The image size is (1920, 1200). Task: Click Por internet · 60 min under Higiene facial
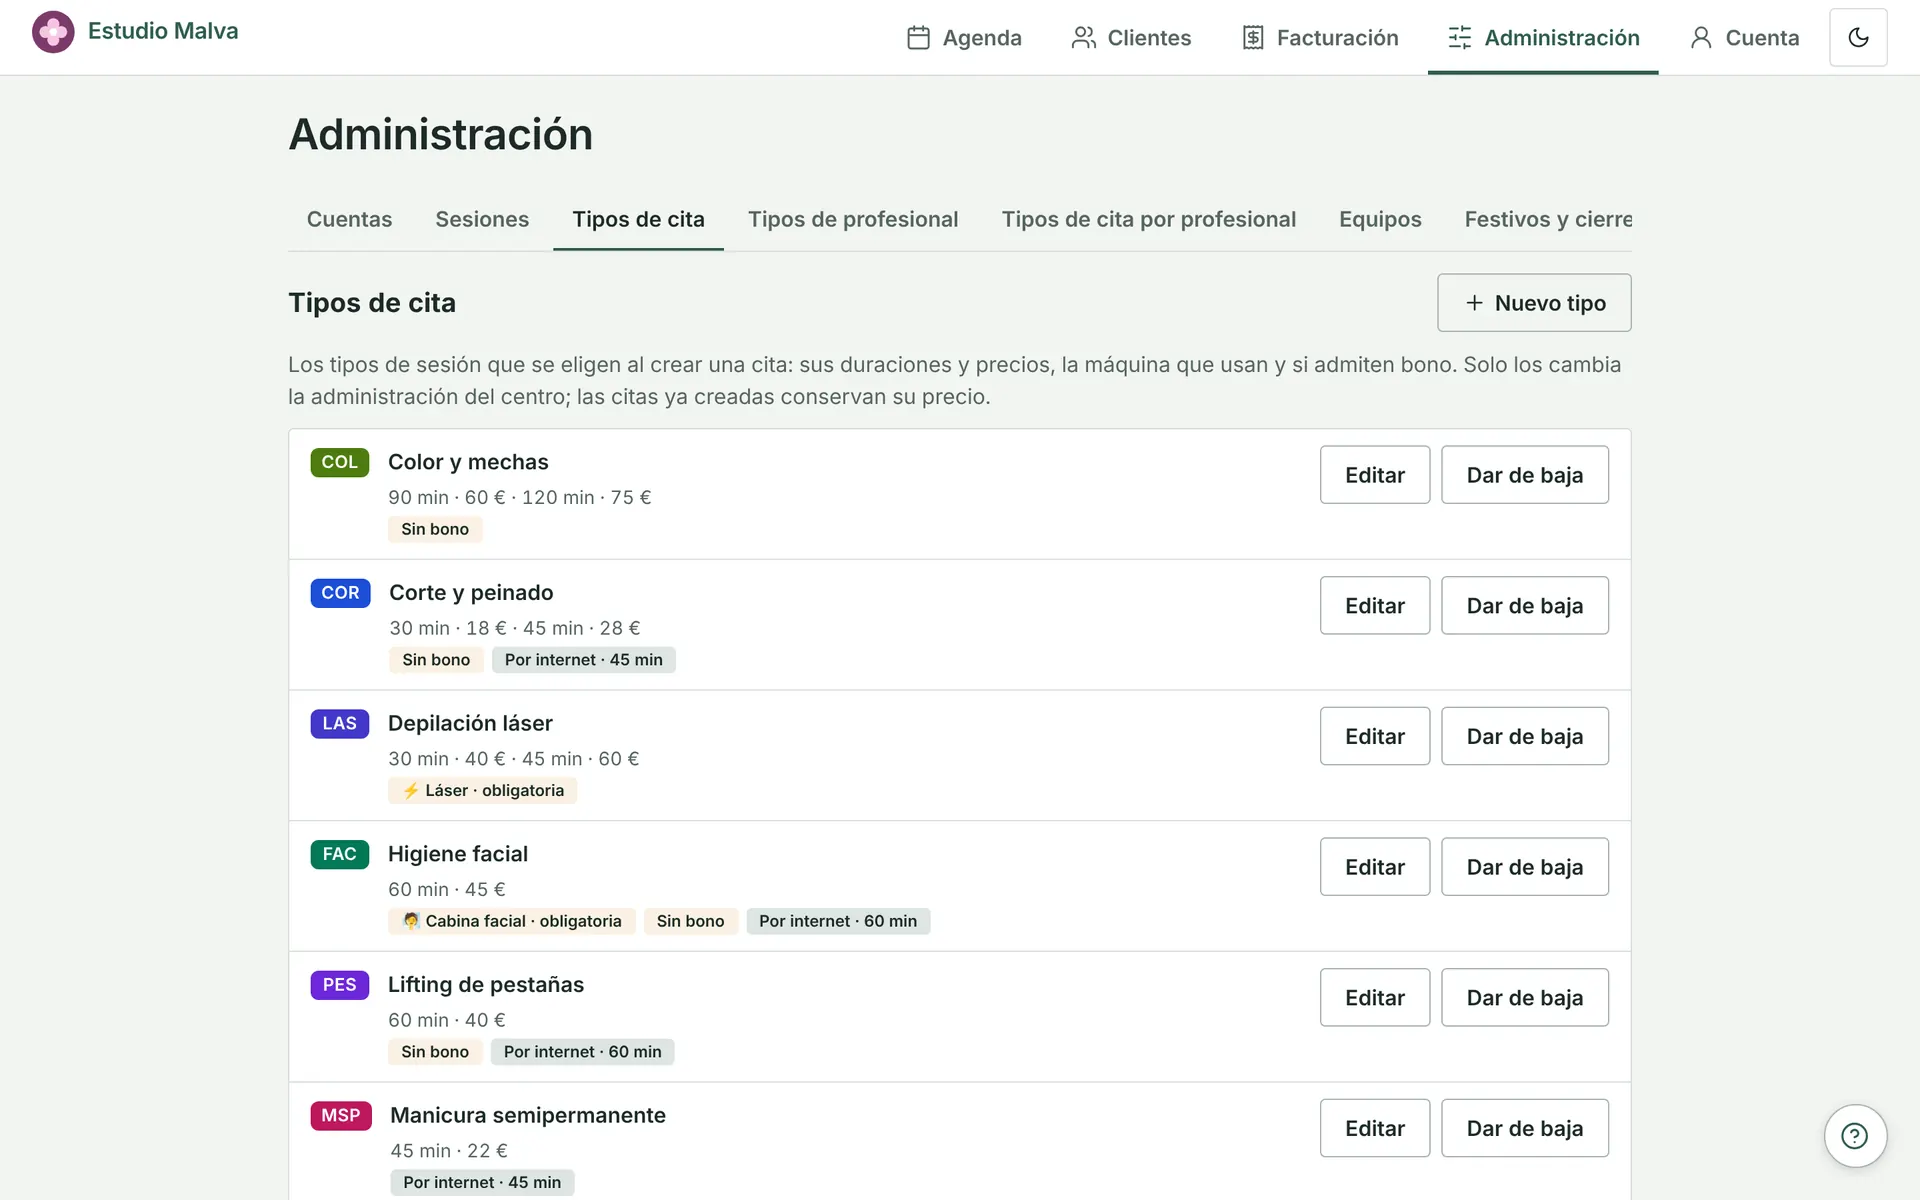tap(838, 921)
